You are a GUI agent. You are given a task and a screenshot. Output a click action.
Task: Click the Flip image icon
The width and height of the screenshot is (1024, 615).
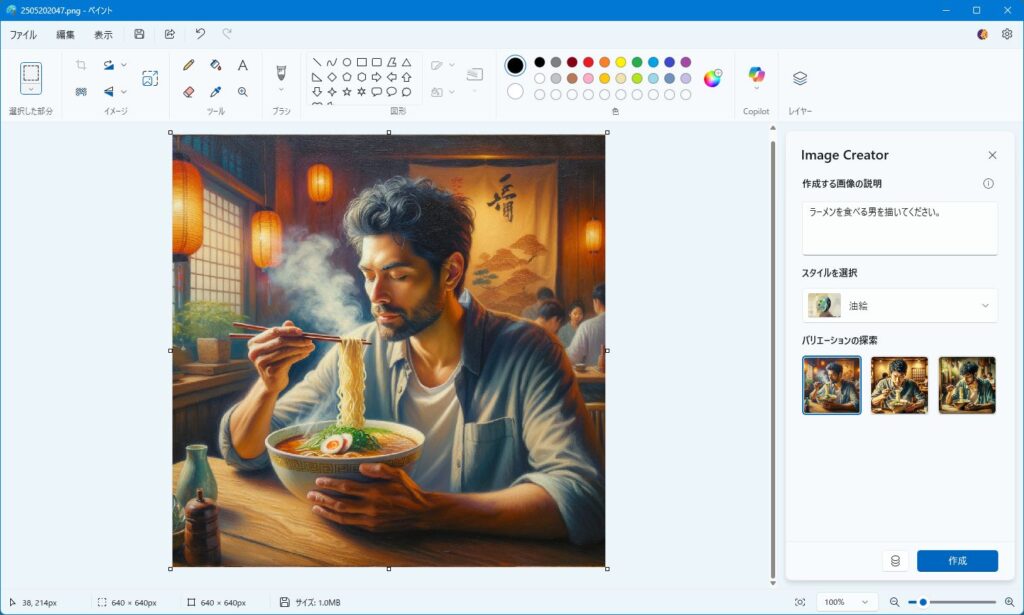108,92
